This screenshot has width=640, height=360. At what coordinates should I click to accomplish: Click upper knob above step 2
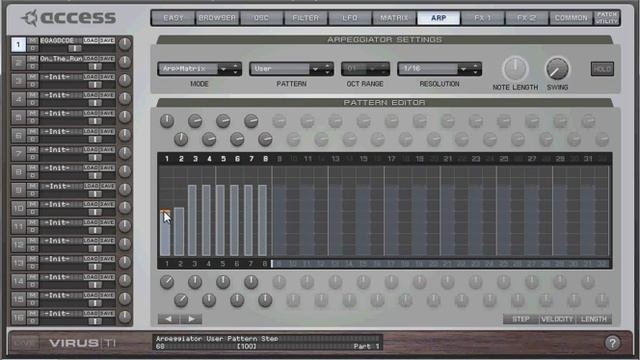pyautogui.click(x=181, y=139)
